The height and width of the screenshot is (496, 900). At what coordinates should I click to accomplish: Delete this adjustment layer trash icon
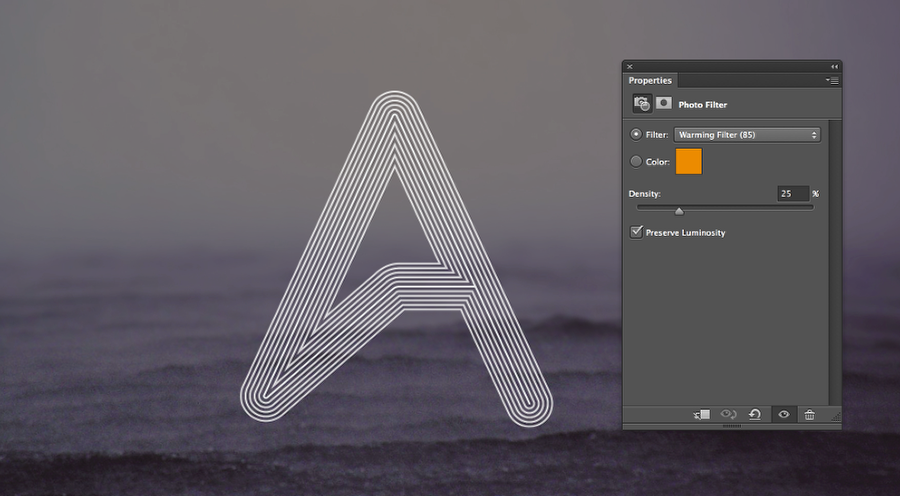(809, 414)
